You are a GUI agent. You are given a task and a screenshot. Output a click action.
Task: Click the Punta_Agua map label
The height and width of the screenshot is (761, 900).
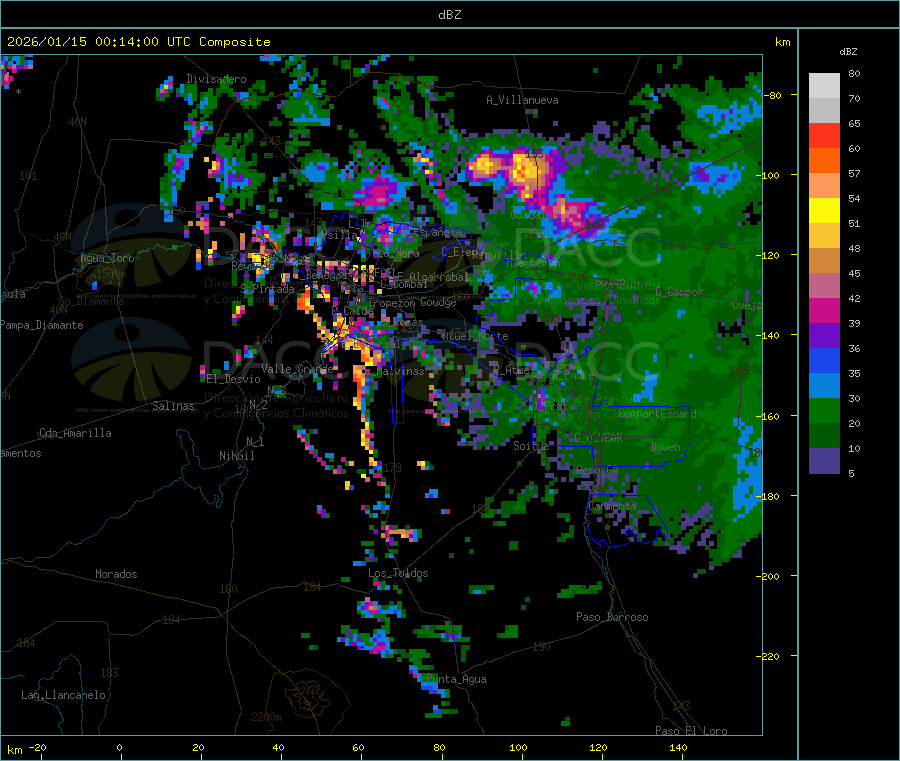pos(456,679)
